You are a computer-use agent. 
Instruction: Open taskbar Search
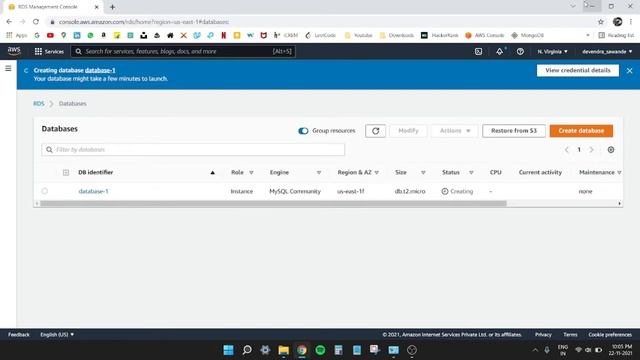(x=247, y=350)
